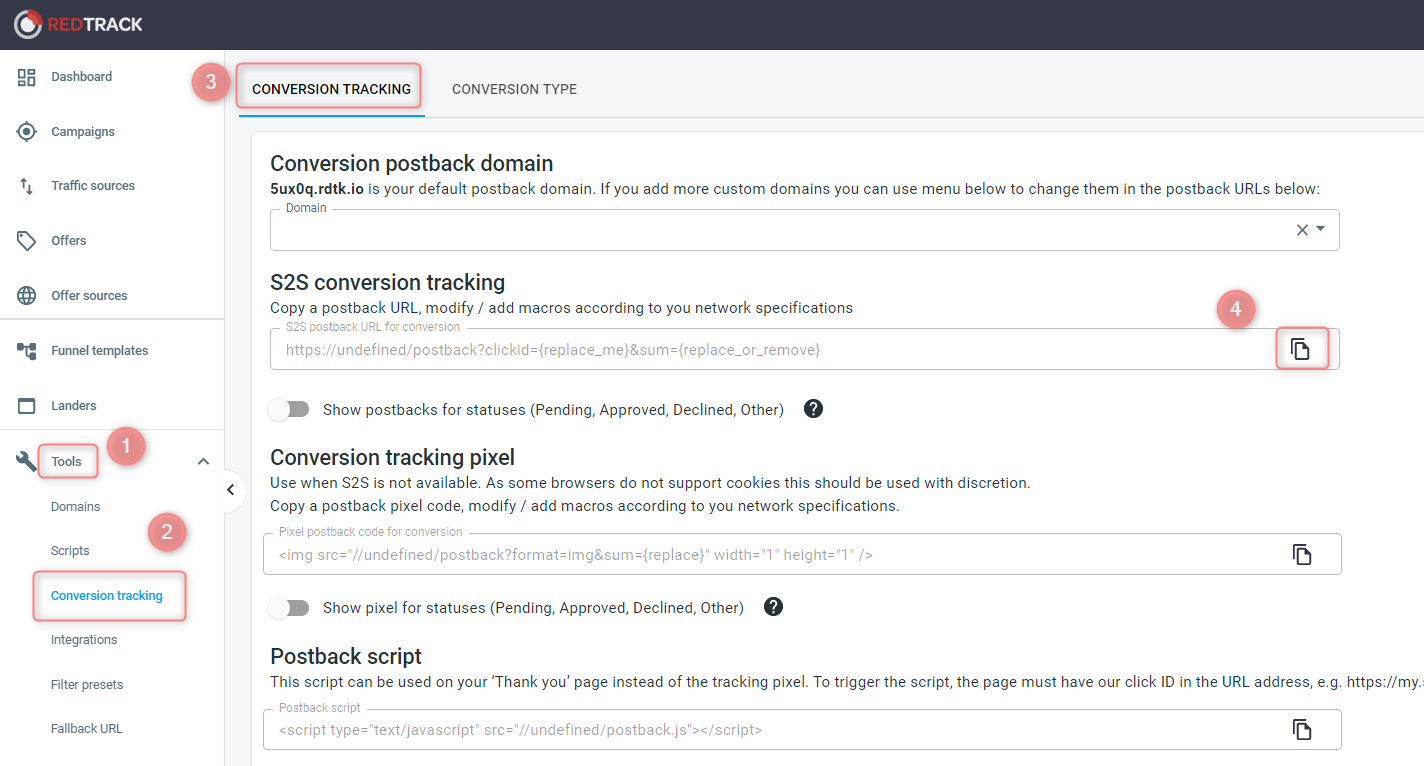Click the Postback script heading
1424x766 pixels.
[x=346, y=656]
